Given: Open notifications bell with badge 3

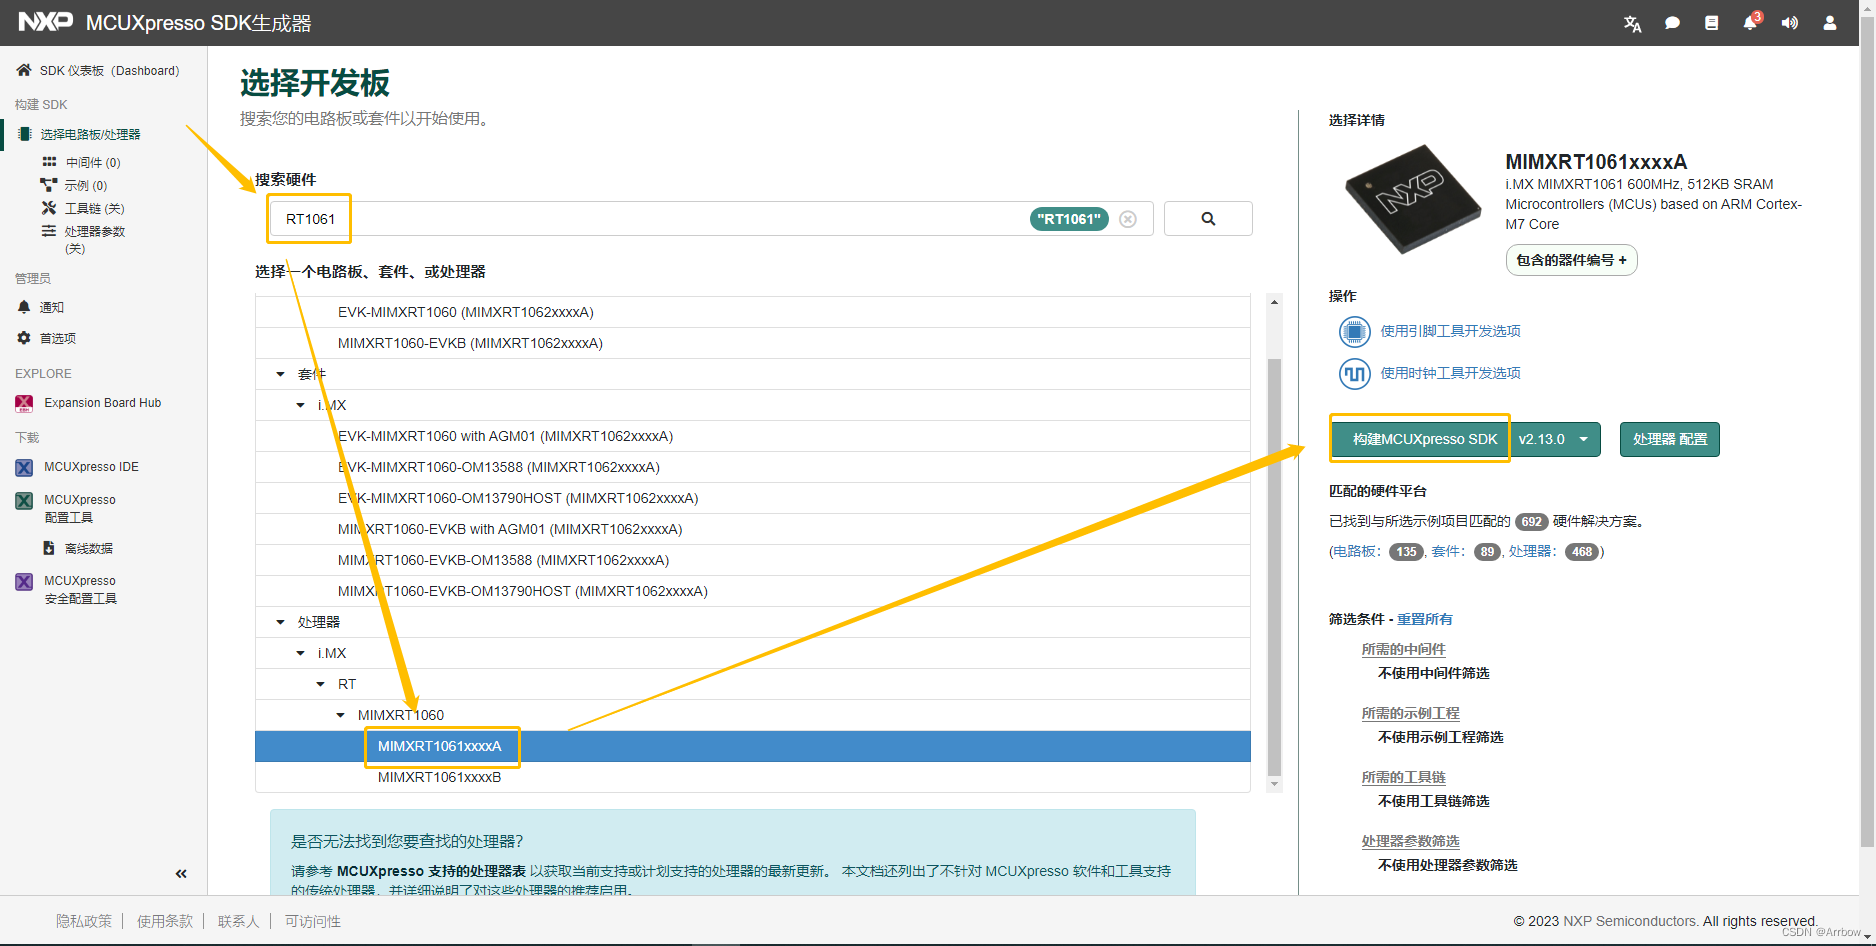Looking at the screenshot, I should click(x=1750, y=22).
